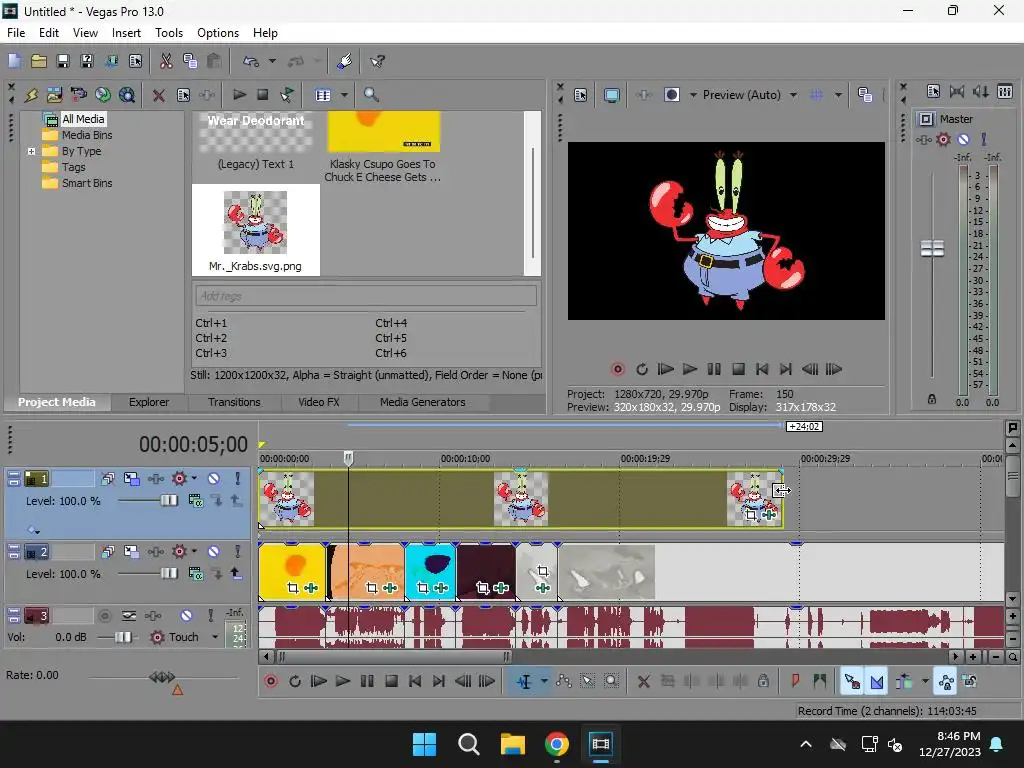Click the Copy icon in the main toolbar
Screen dimensions: 1024x768
190,61
